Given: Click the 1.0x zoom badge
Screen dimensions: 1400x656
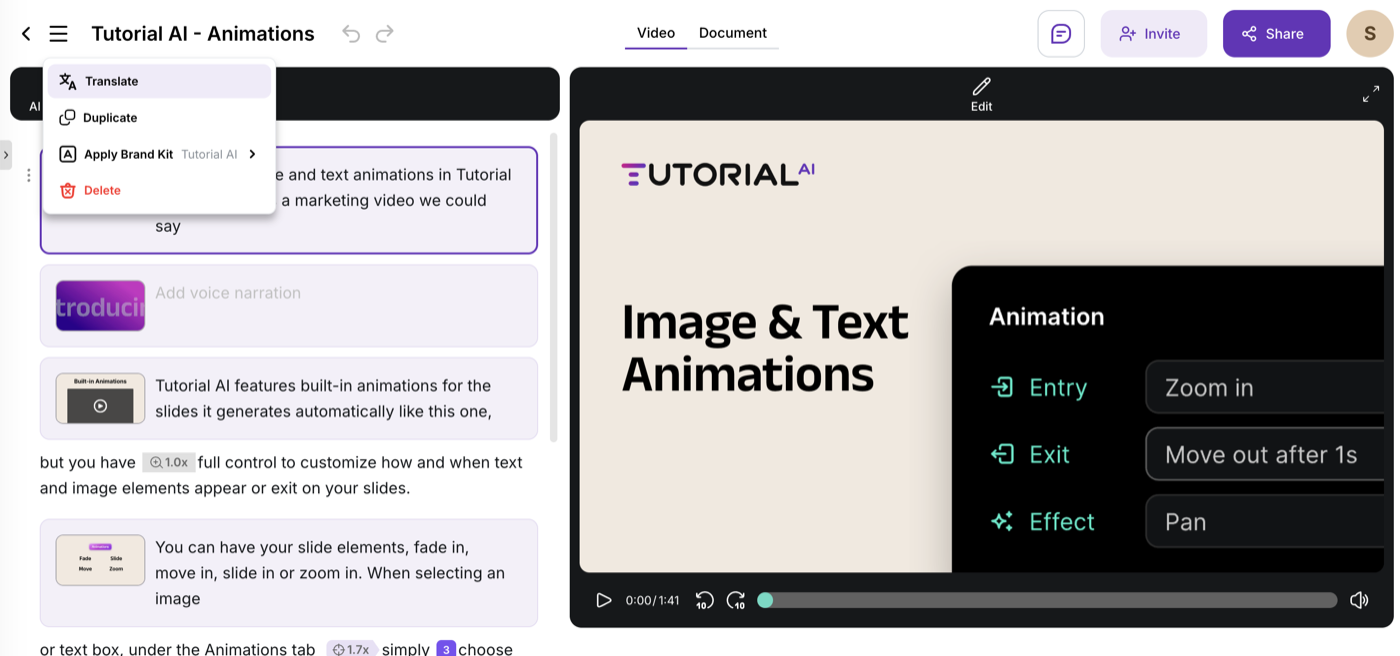Looking at the screenshot, I should point(168,462).
